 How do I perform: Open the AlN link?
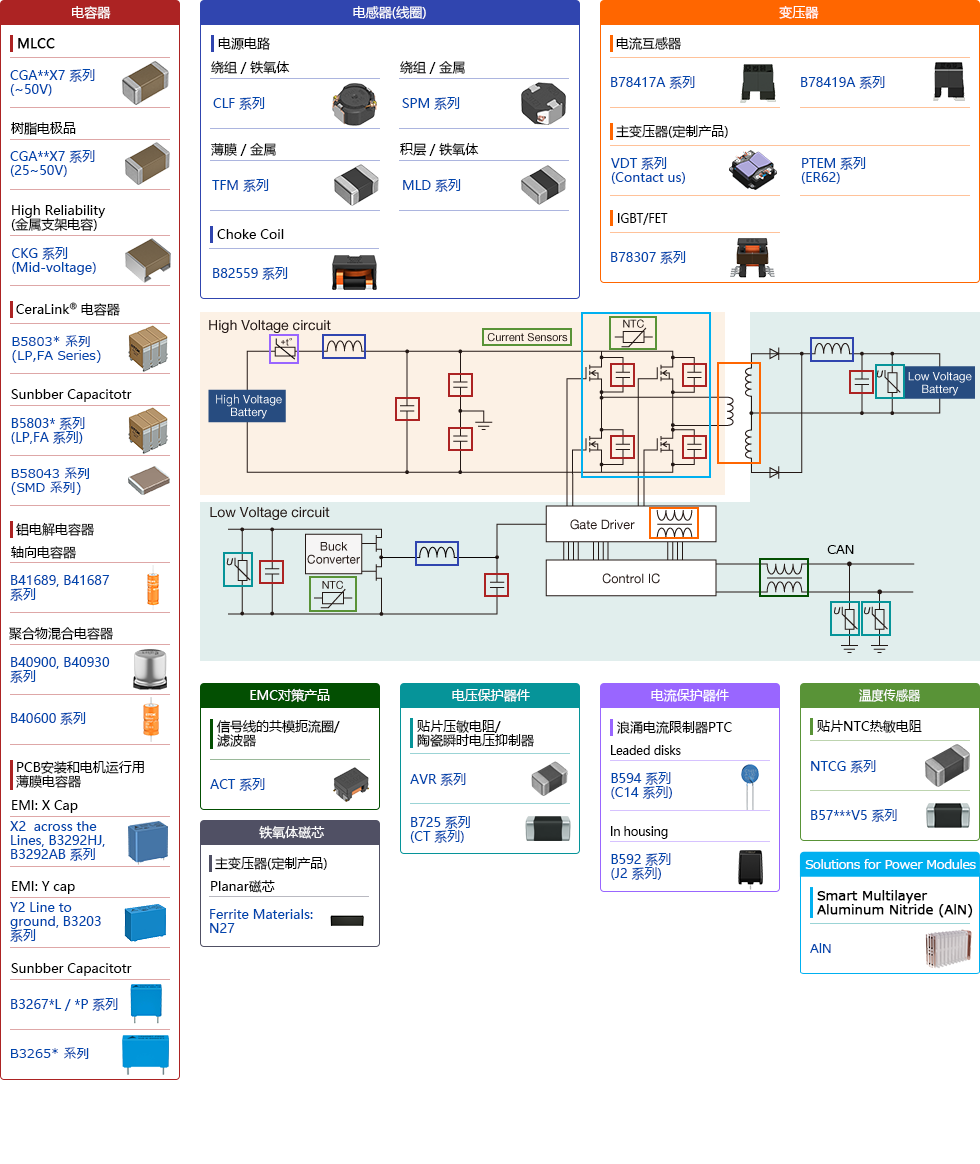tap(820, 949)
